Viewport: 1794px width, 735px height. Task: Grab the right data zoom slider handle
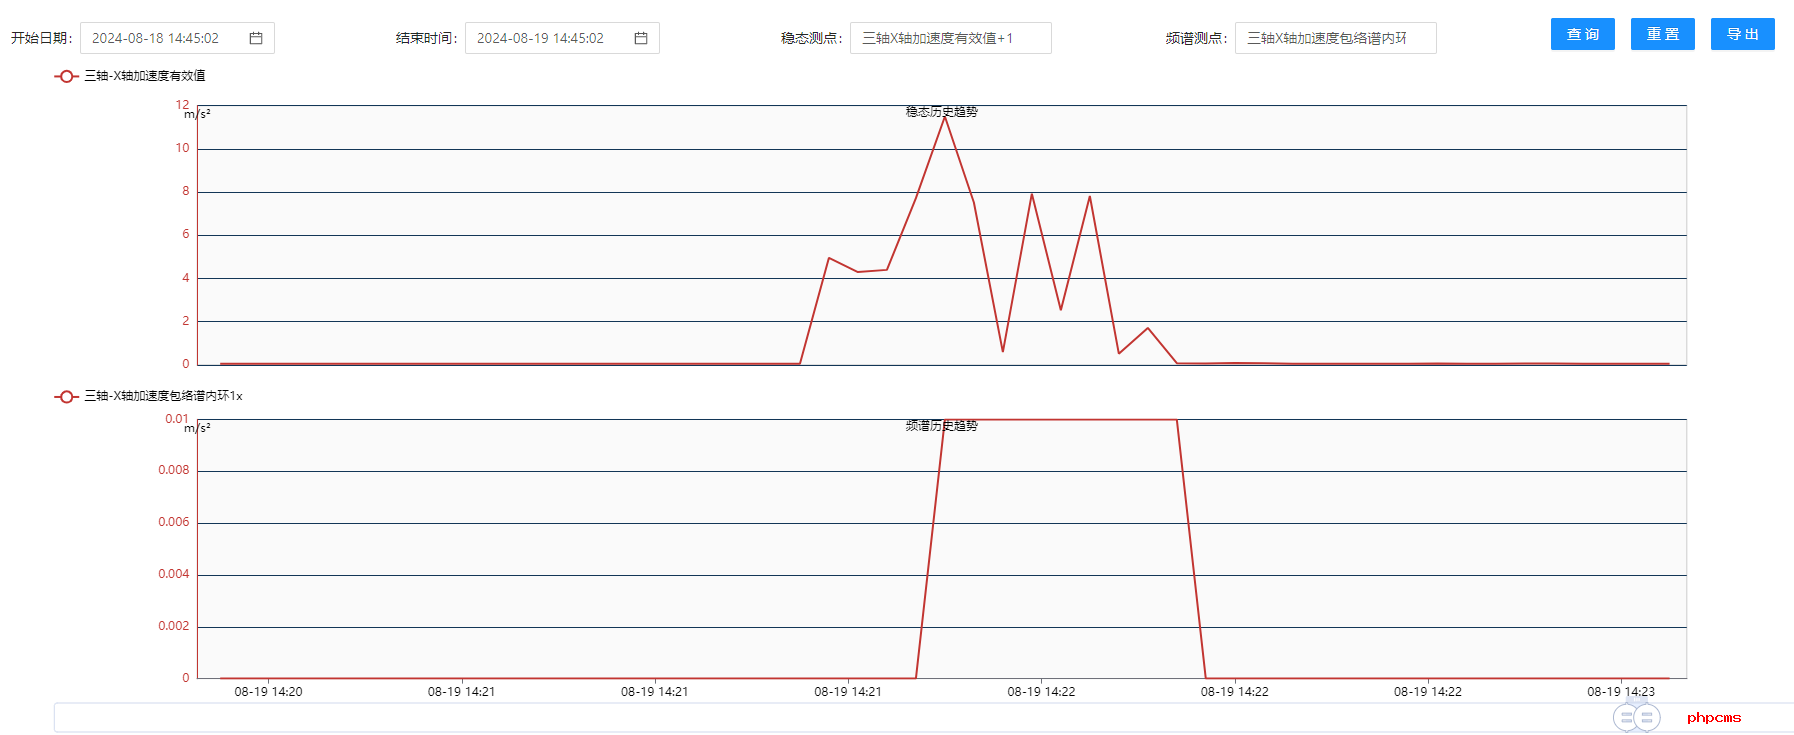tap(1648, 717)
